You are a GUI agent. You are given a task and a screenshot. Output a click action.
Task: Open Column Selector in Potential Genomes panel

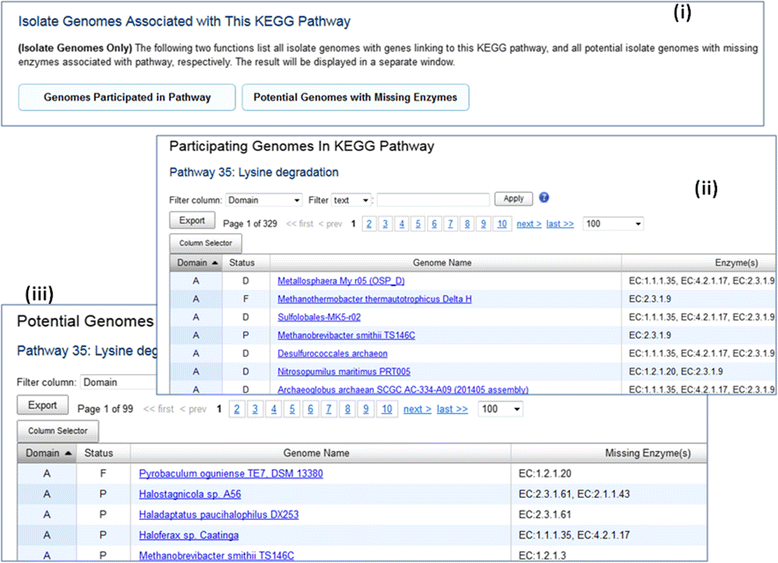tap(58, 431)
